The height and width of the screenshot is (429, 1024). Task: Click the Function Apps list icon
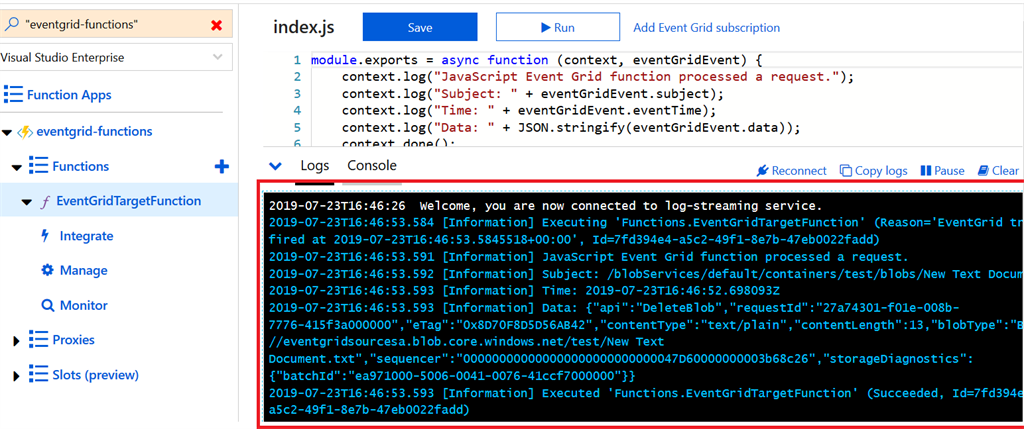click(13, 95)
